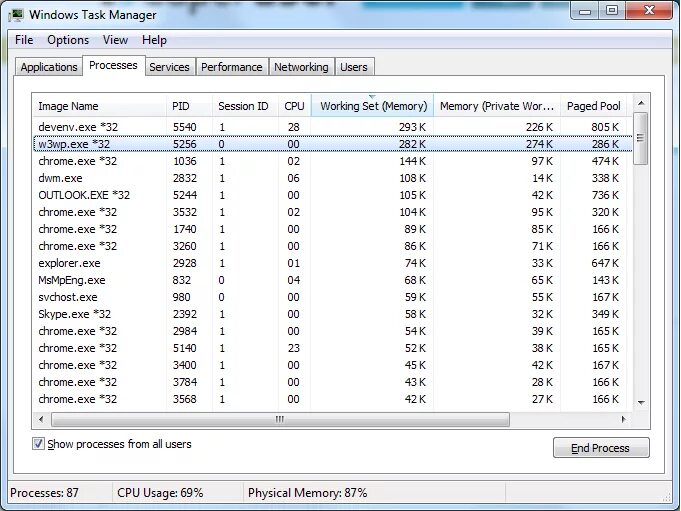Sort by Paged Pool column header
This screenshot has height=511, width=681.
593,106
